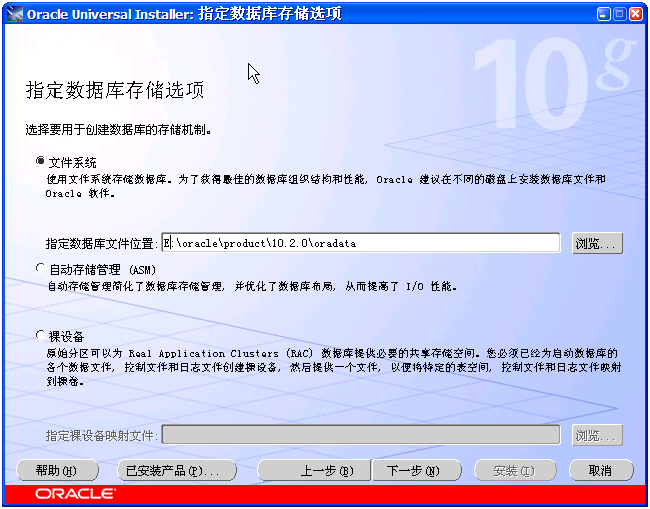Click Oracle Universal Installer title bar icon
Screen dimensions: 650x509
[15, 14]
